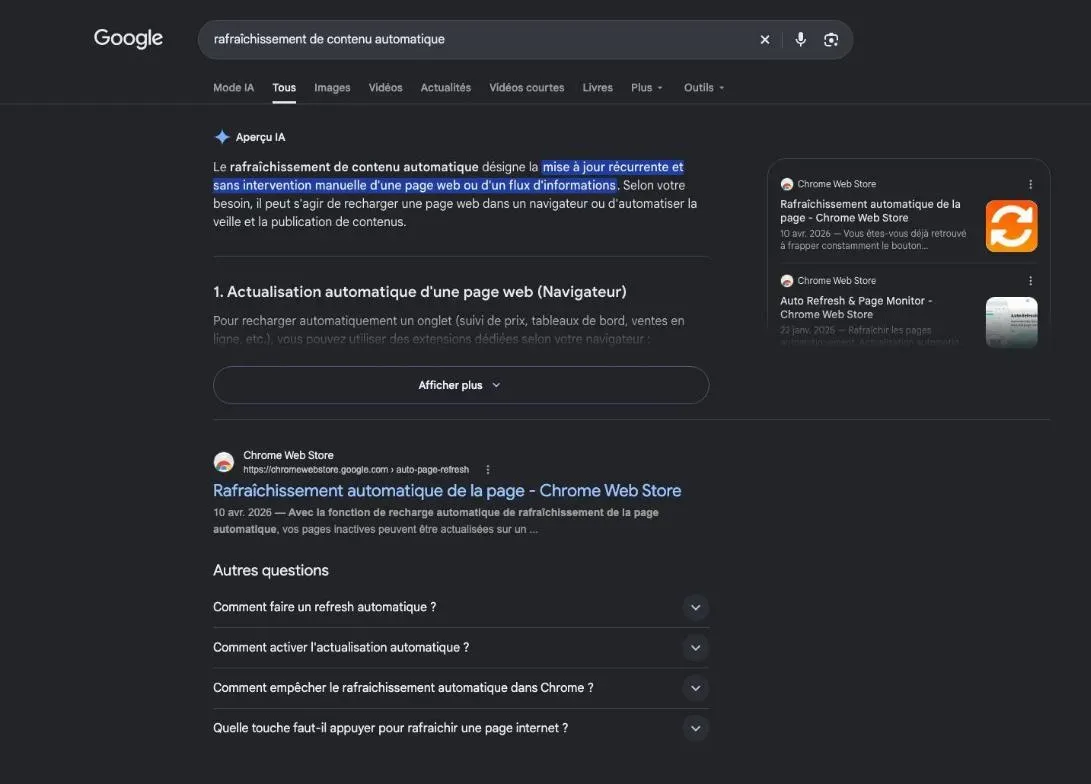Clear the search query with the X icon
This screenshot has height=784, width=1091.
(x=765, y=40)
